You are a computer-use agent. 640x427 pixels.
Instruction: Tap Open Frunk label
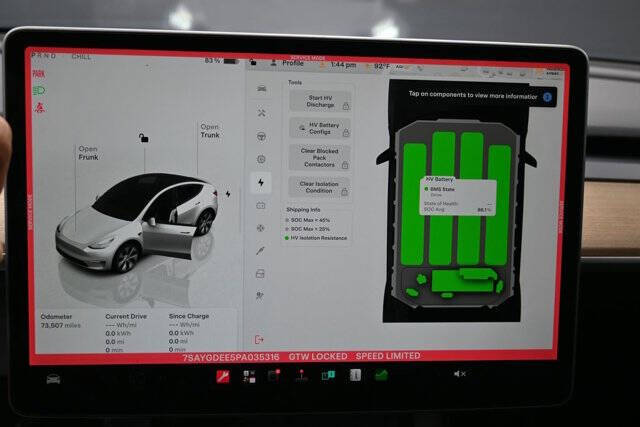(88, 153)
